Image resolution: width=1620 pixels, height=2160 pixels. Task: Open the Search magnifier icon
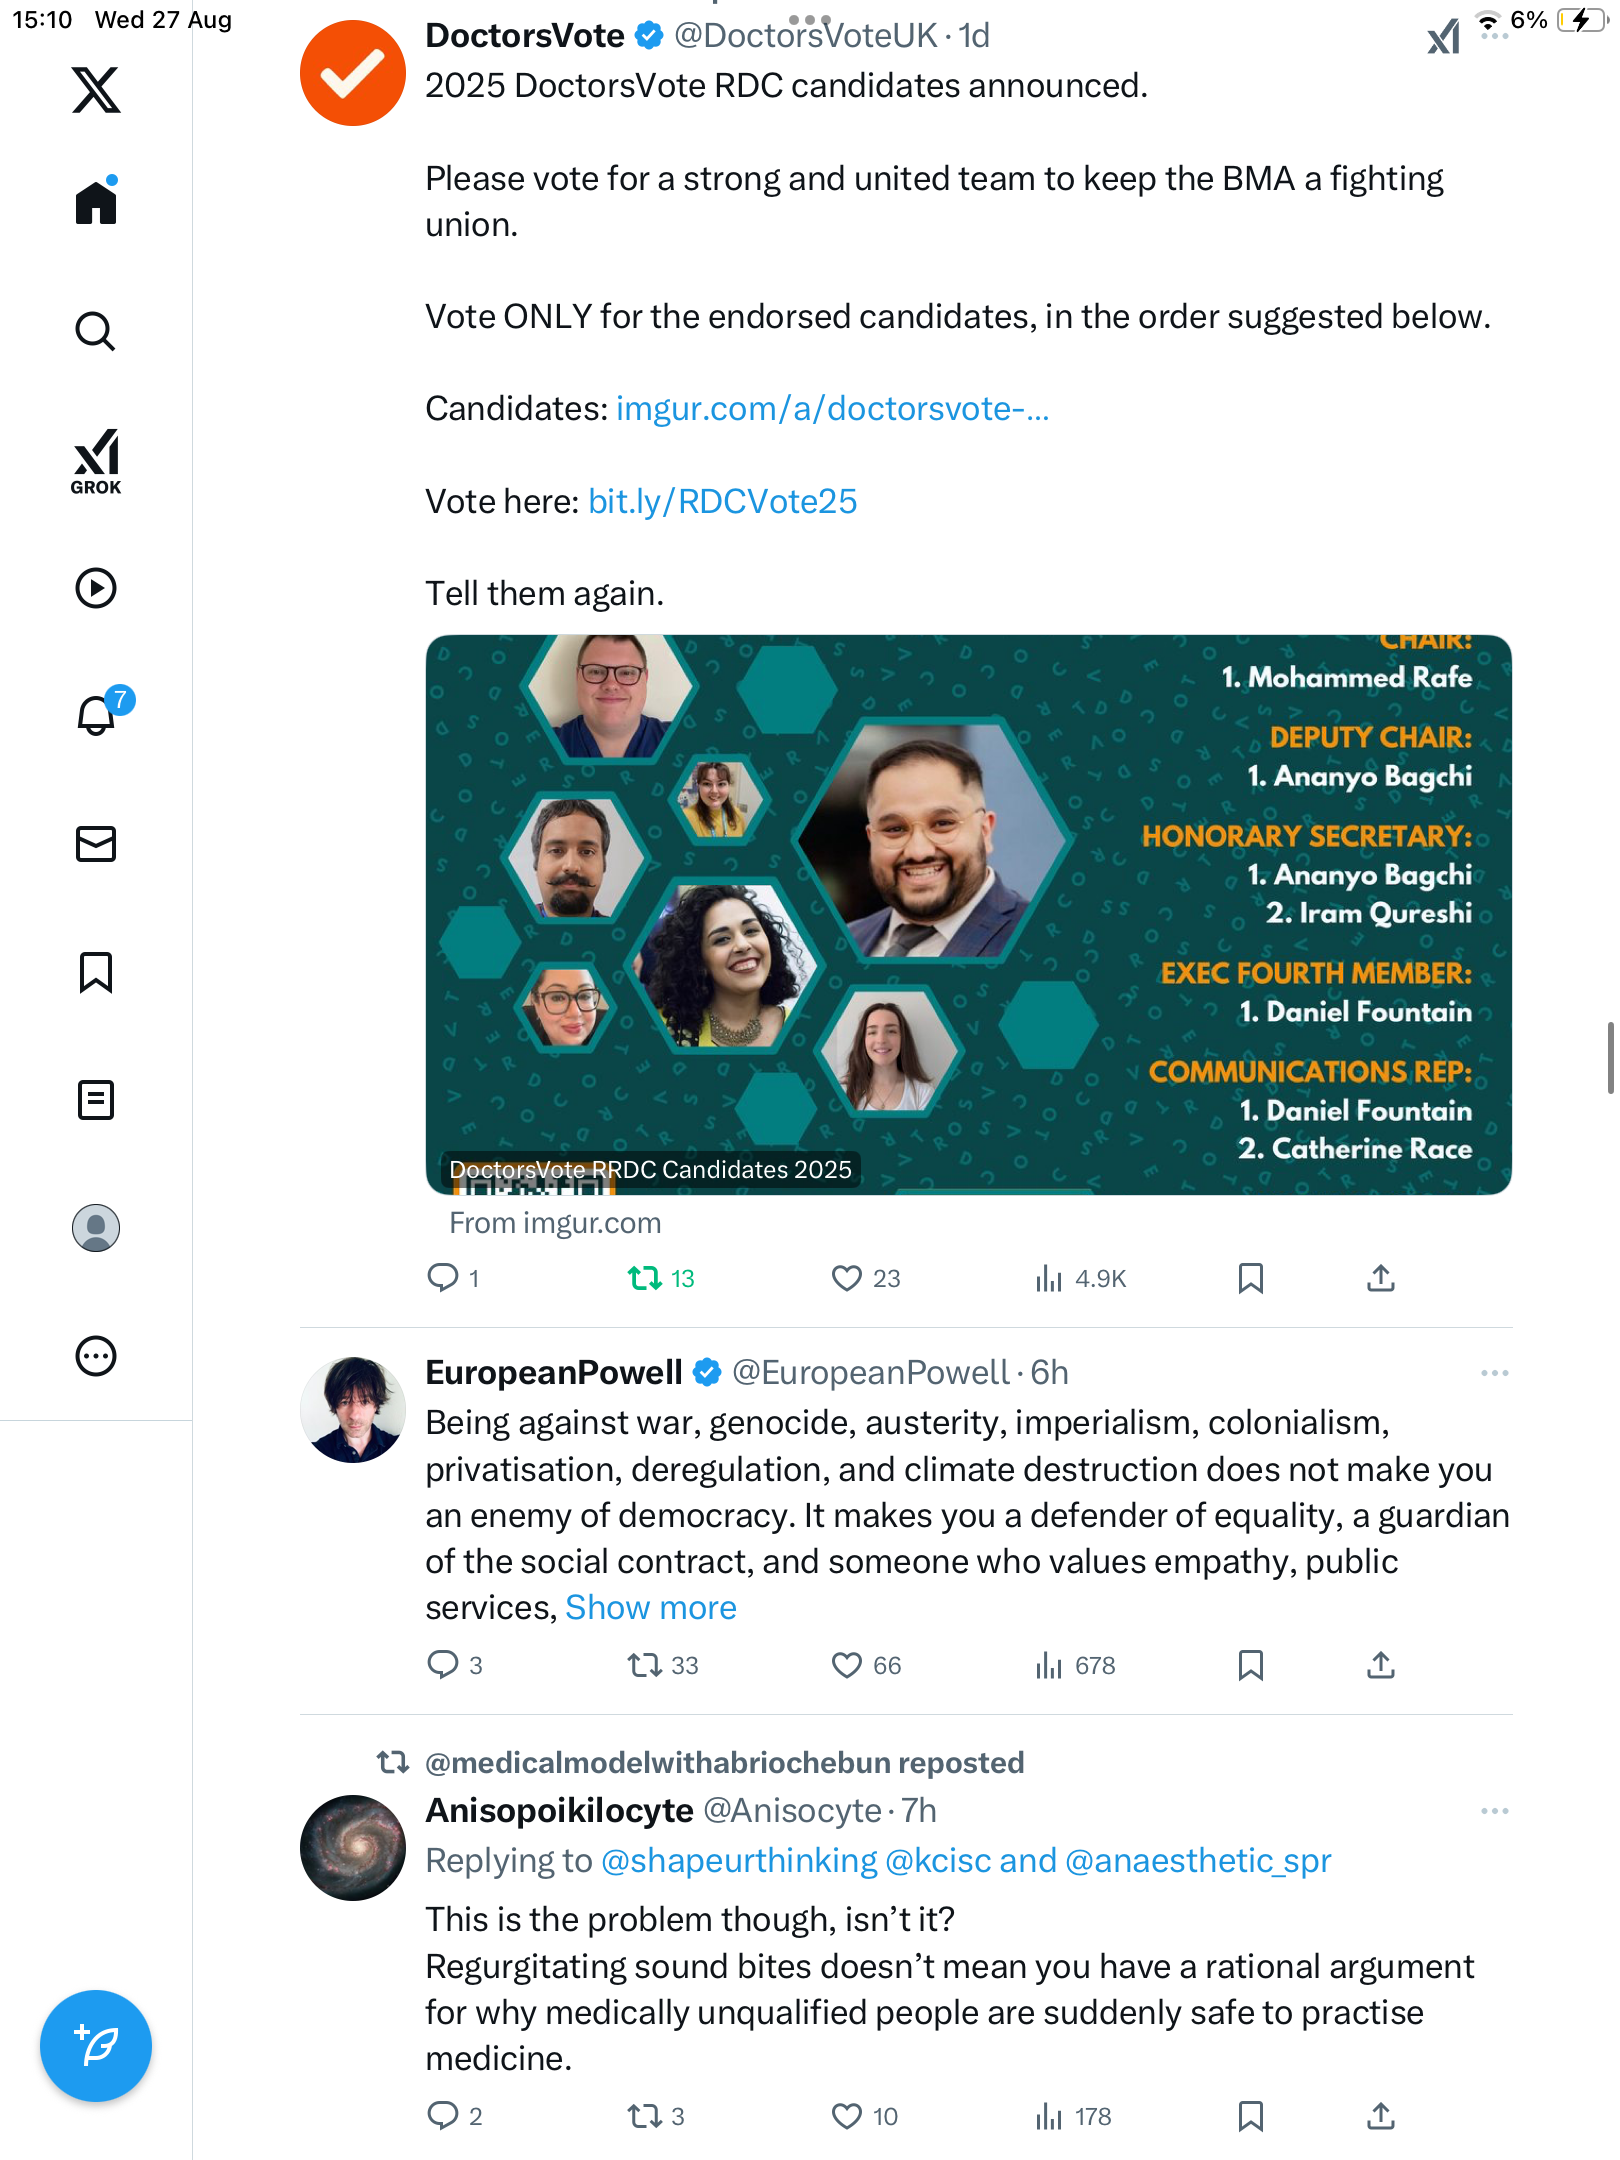point(96,331)
